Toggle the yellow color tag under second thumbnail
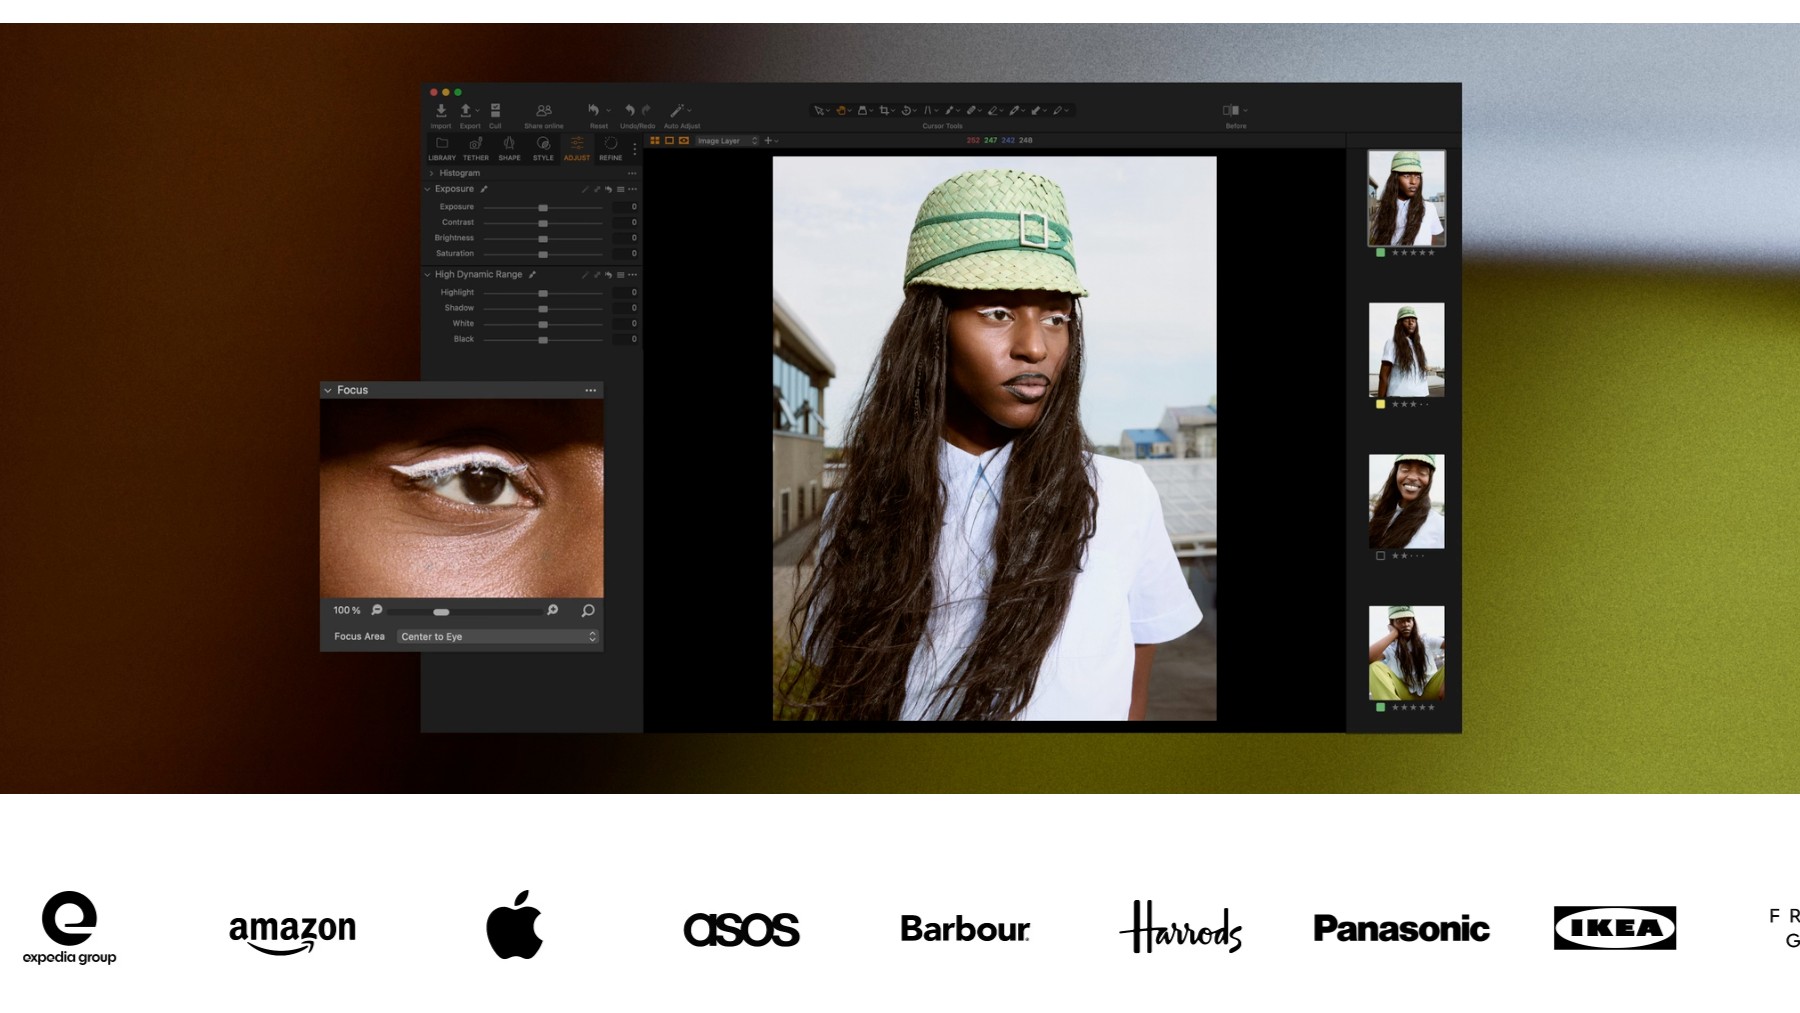This screenshot has height=1013, width=1800. [x=1380, y=404]
